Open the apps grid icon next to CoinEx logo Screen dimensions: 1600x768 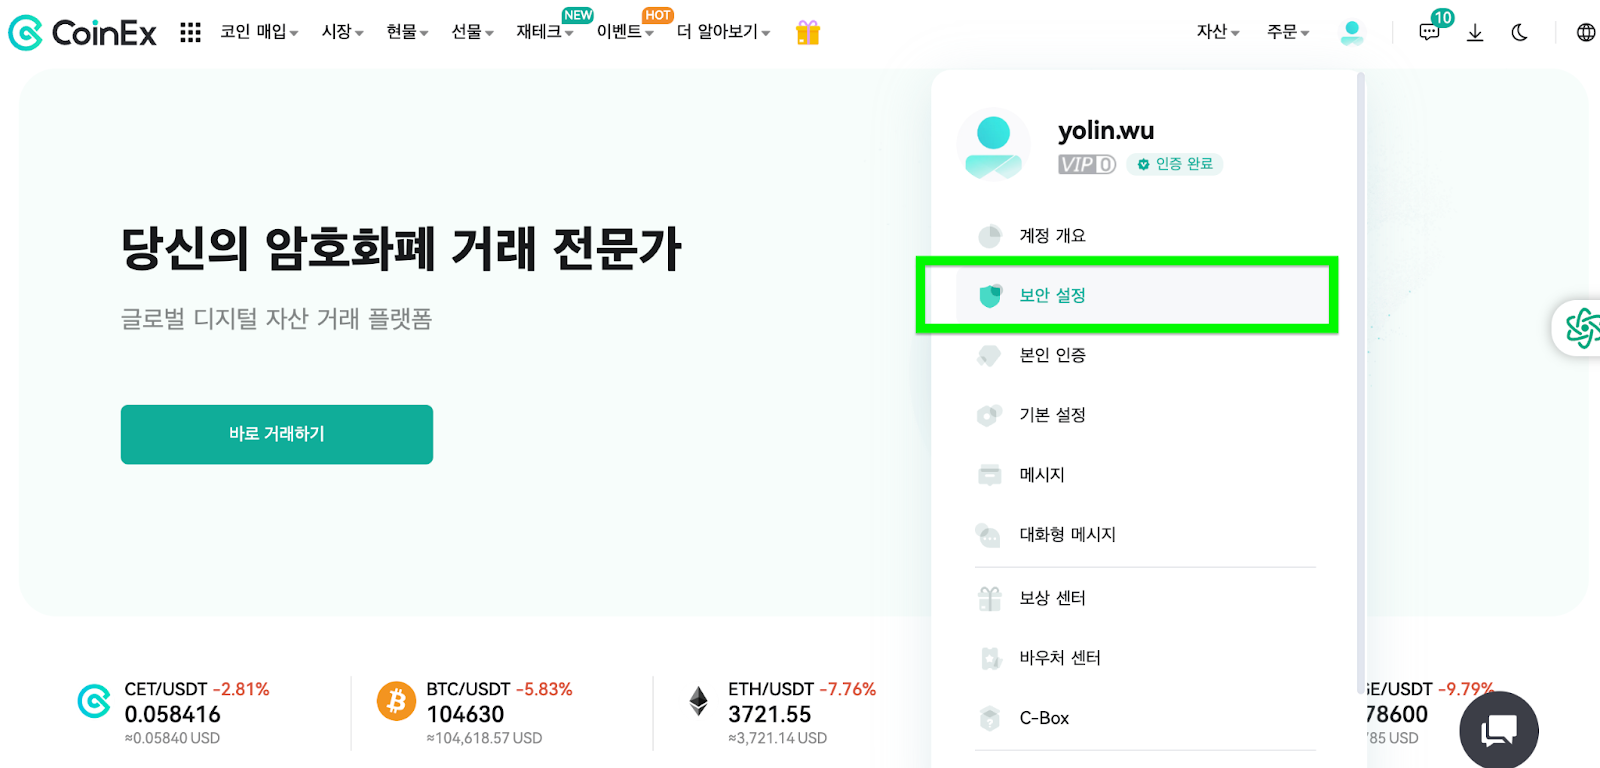(189, 30)
